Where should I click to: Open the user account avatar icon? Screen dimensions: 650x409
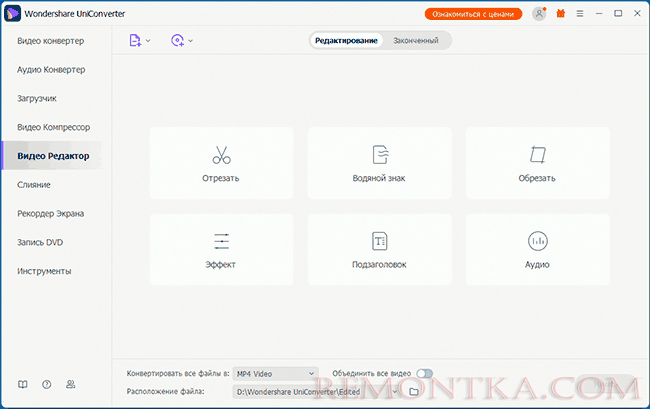539,14
